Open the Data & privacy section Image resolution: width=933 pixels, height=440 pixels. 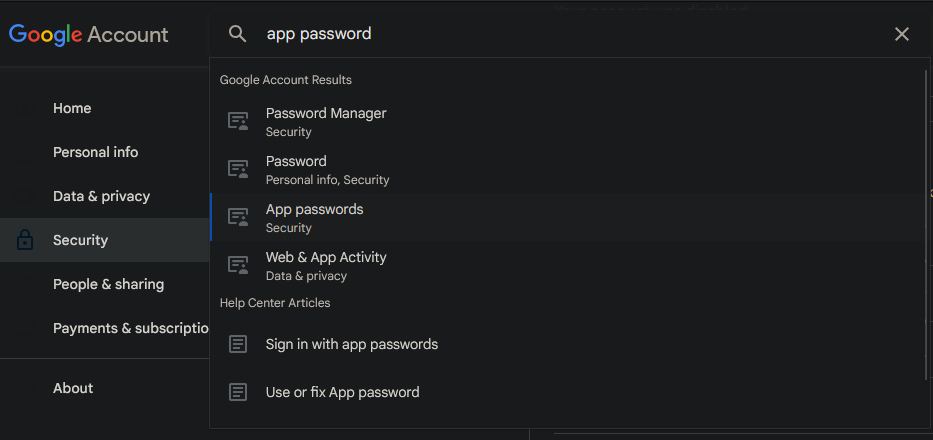pos(101,196)
